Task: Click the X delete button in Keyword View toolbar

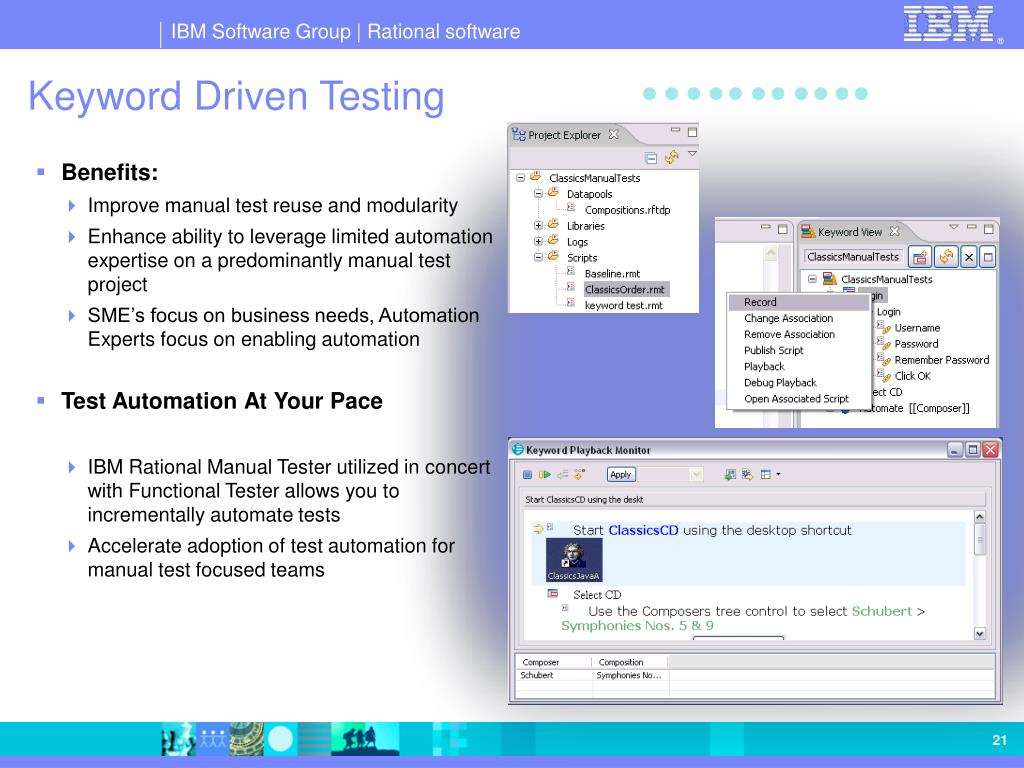Action: (969, 257)
